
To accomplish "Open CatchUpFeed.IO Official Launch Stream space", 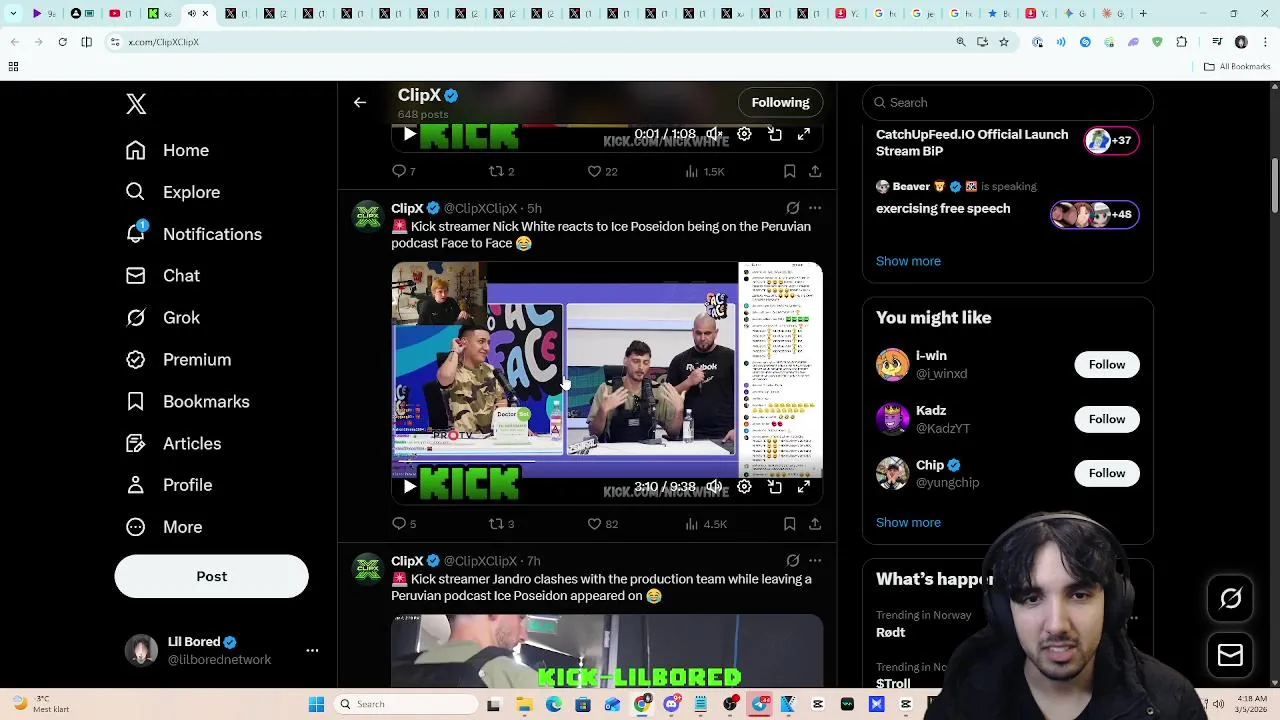I will point(1007,143).
